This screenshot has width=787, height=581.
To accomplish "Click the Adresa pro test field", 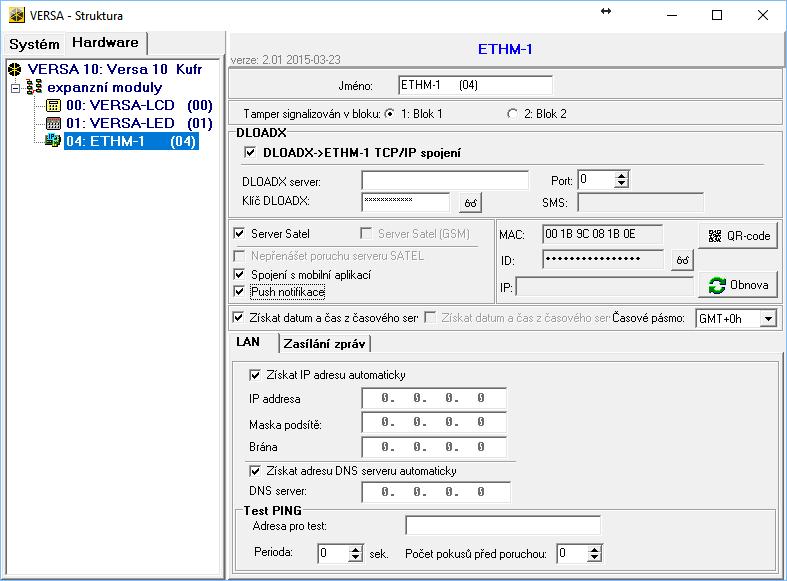I will click(503, 525).
